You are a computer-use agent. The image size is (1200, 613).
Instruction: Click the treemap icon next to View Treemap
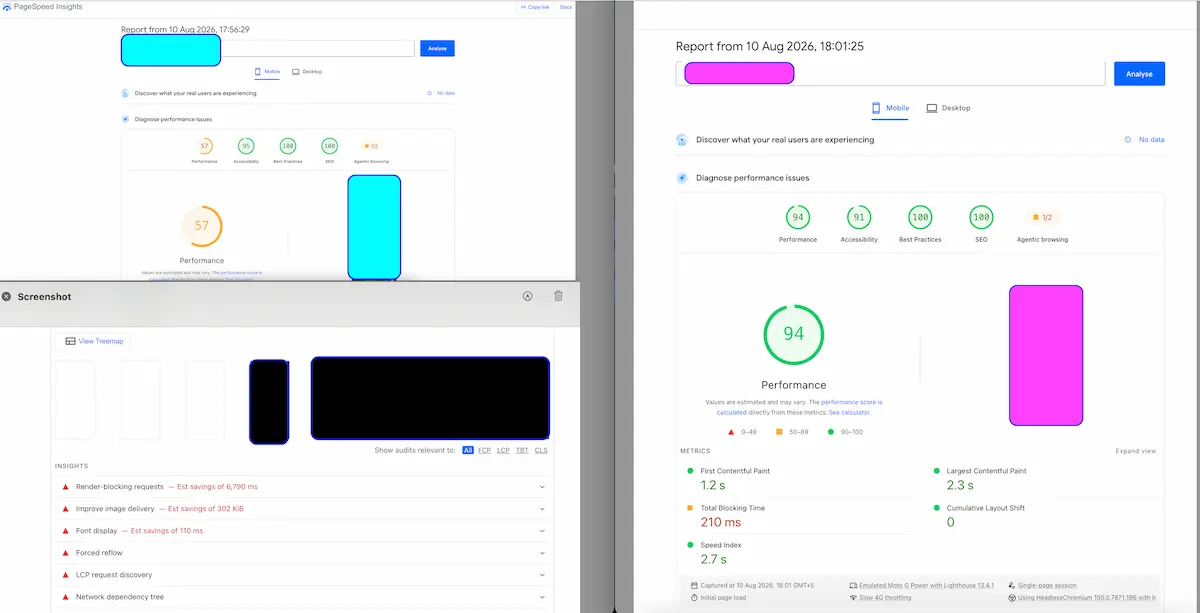[70, 341]
